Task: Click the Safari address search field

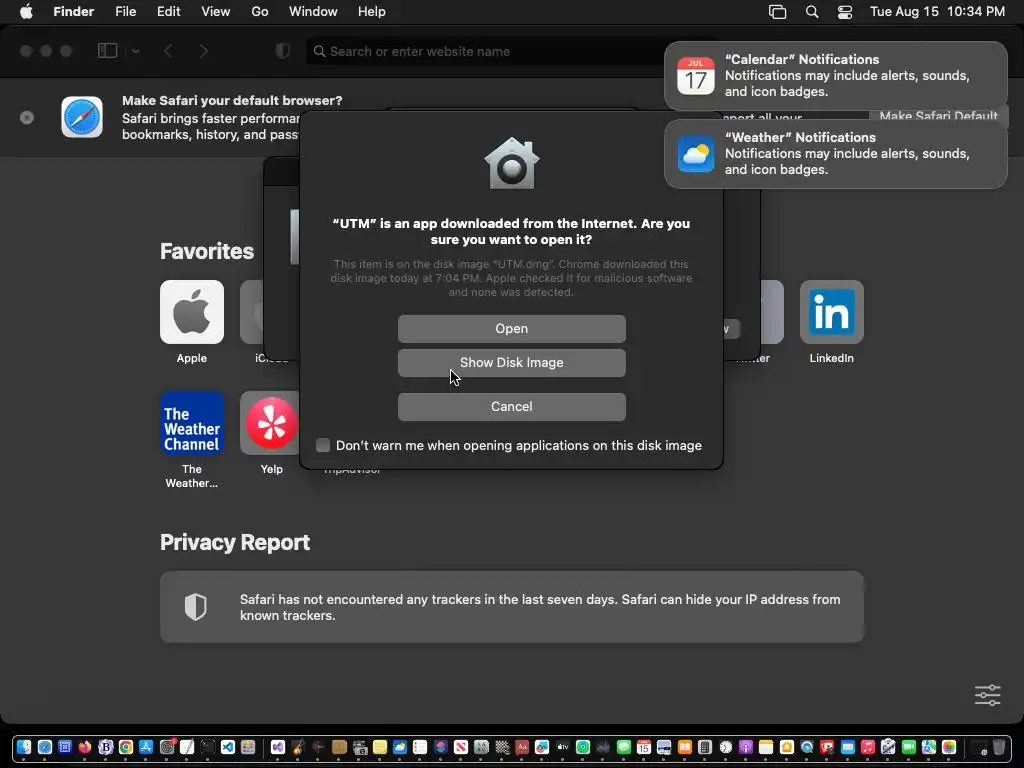Action: tap(485, 51)
